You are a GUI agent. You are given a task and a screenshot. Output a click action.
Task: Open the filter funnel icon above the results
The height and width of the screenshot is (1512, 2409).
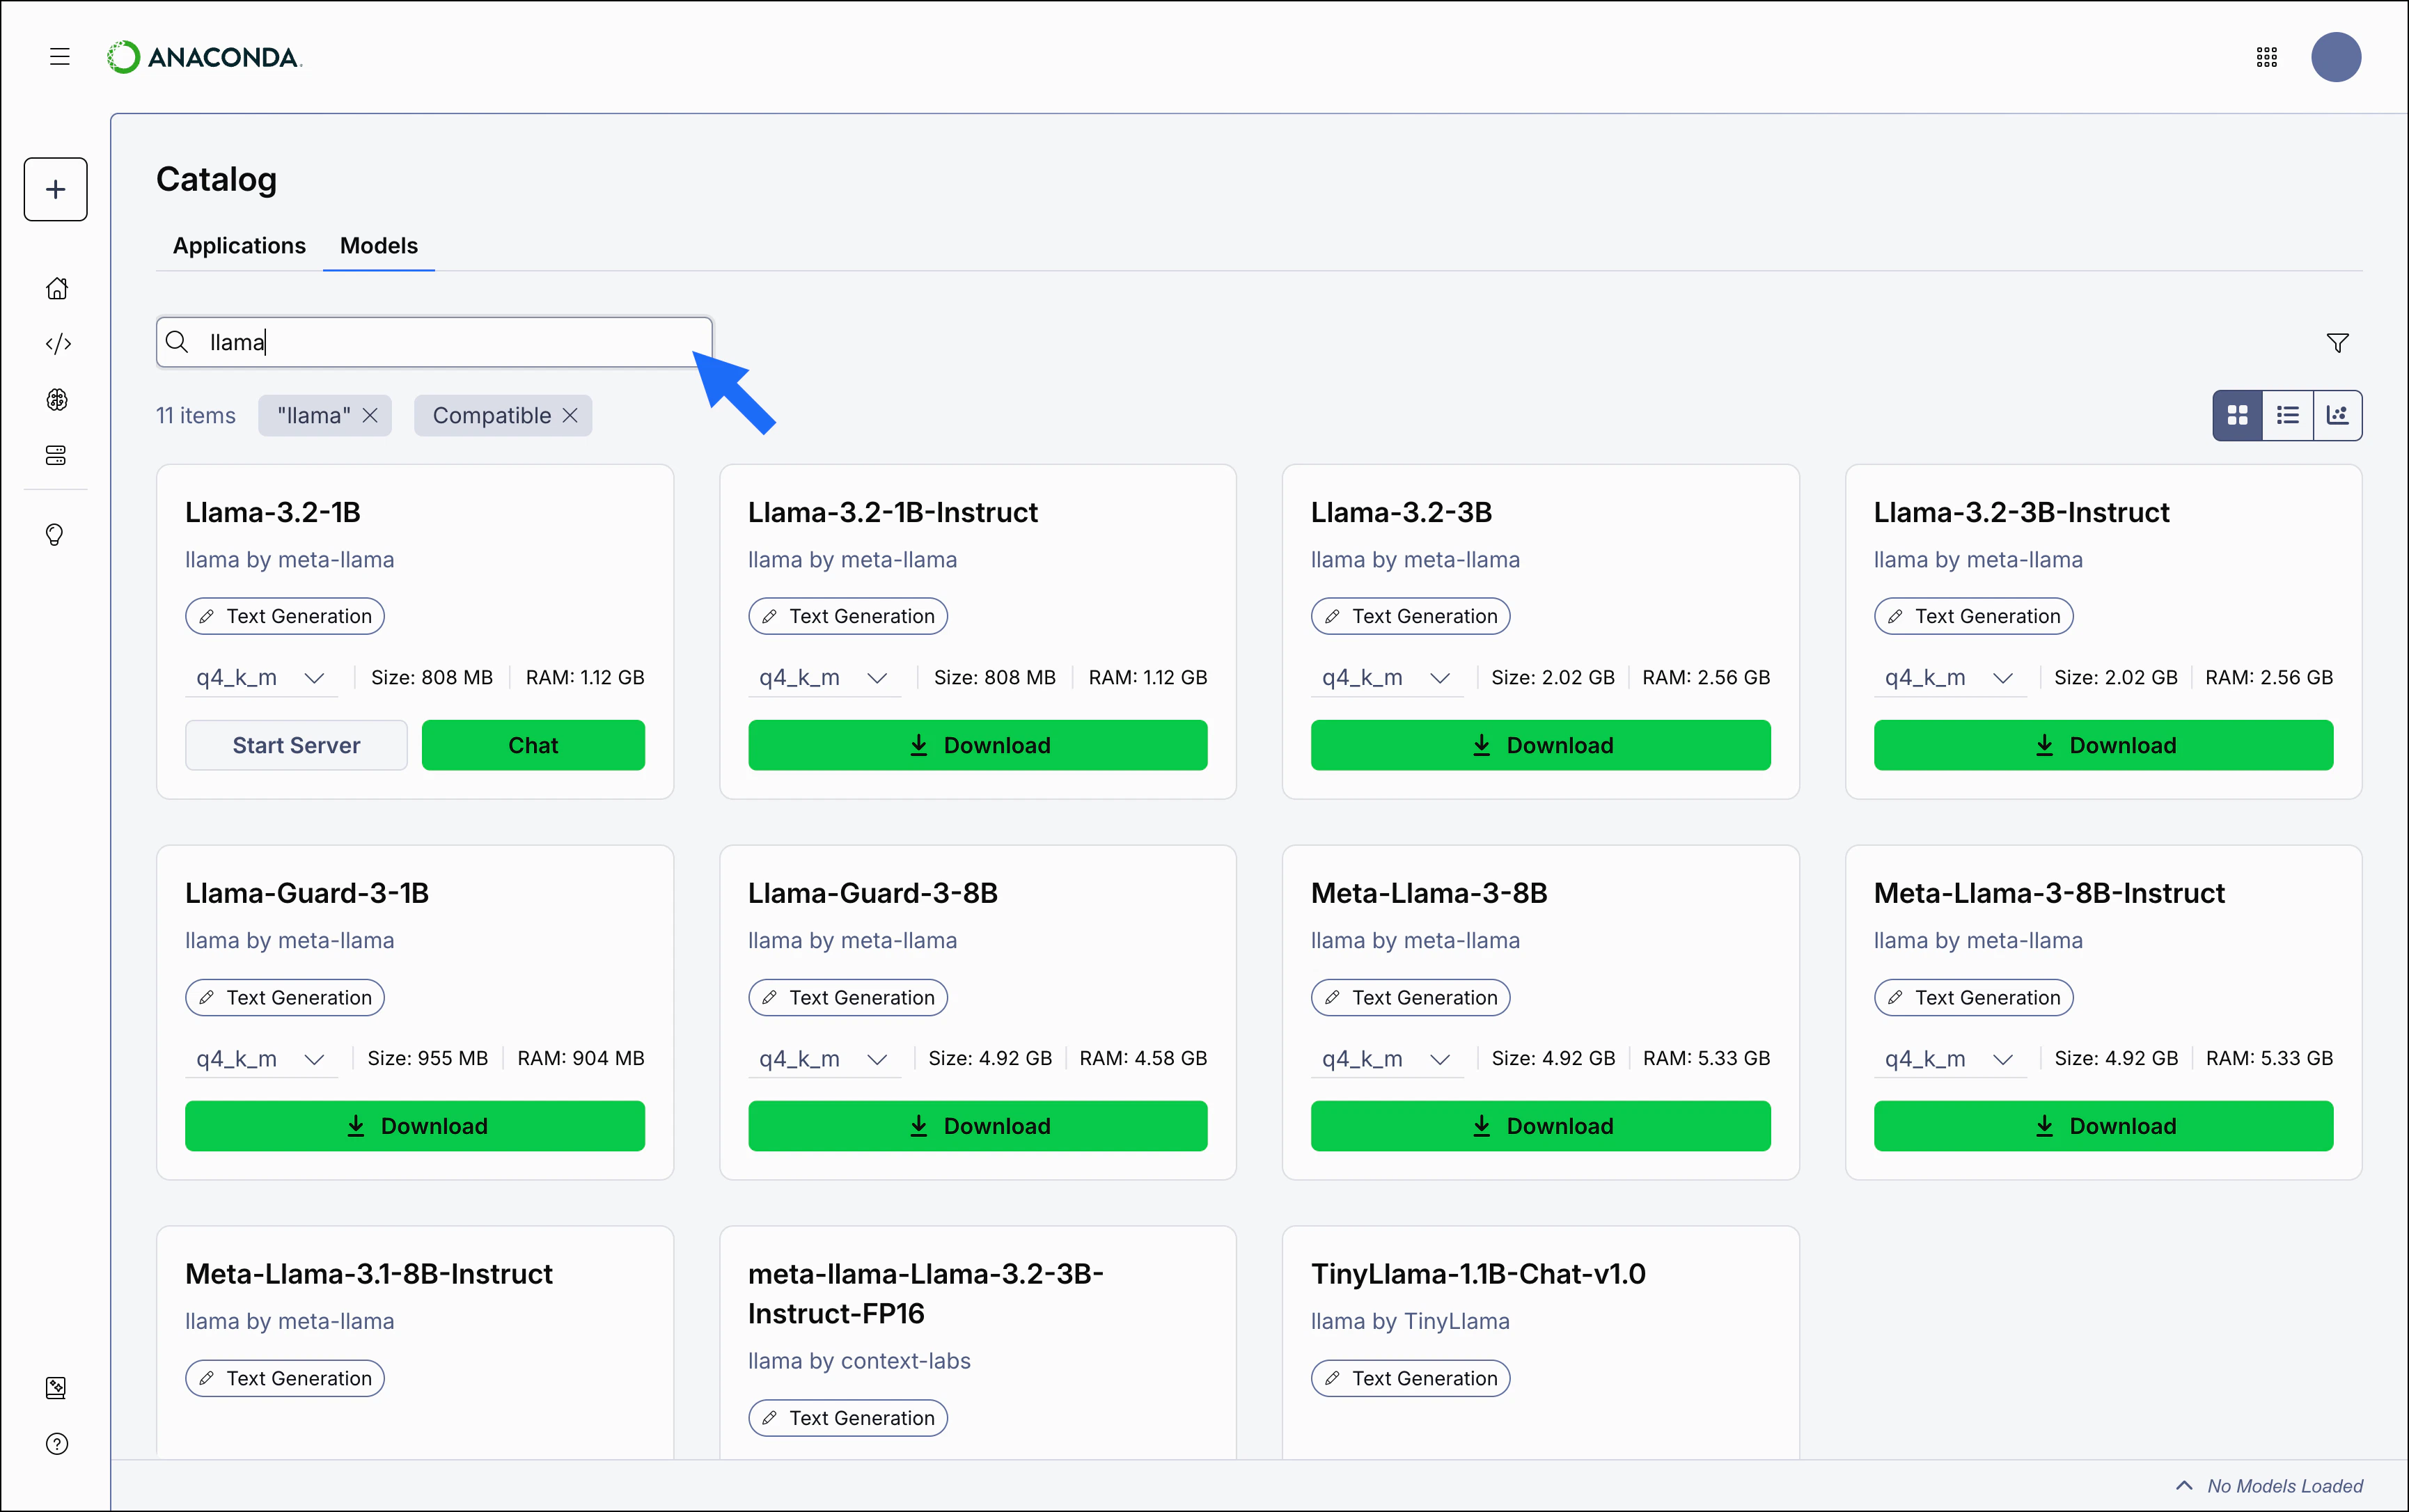tap(2337, 341)
